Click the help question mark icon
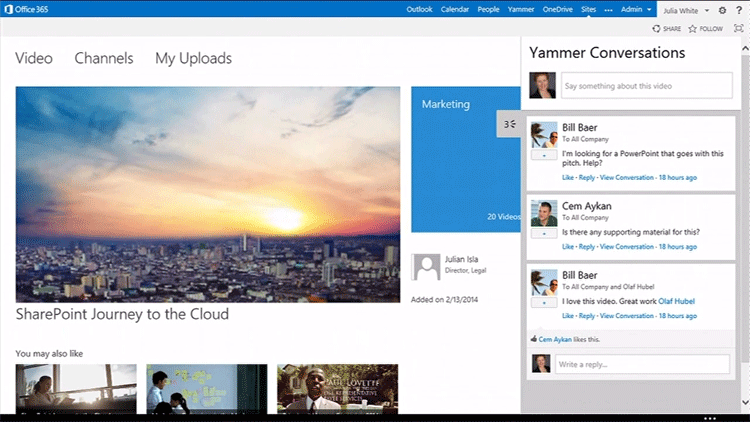Image resolution: width=750 pixels, height=422 pixels. [739, 9]
